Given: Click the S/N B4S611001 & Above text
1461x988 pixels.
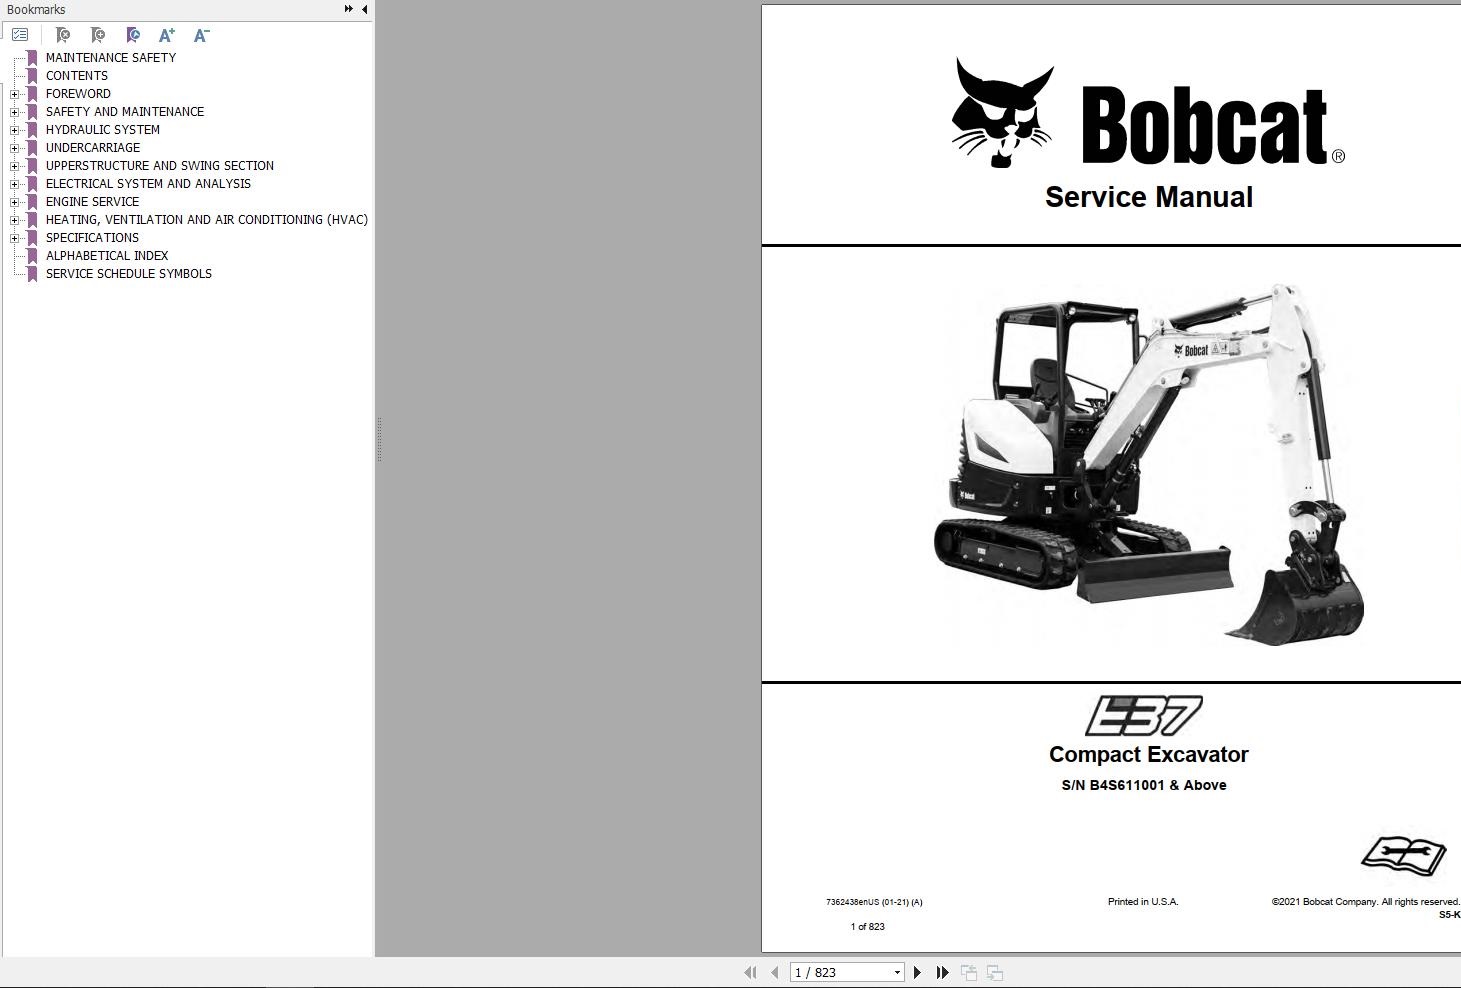Looking at the screenshot, I should [x=1144, y=785].
